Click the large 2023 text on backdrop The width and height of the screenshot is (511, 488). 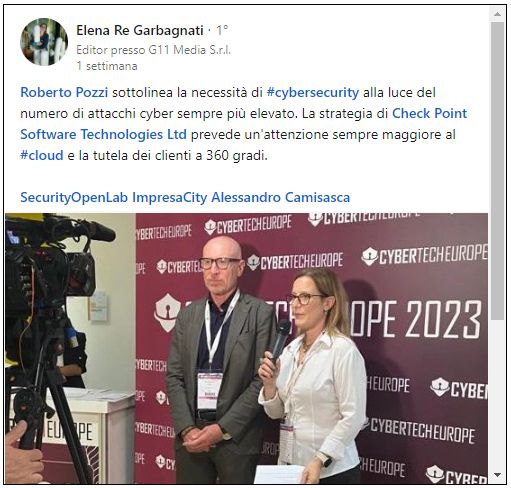pos(444,319)
